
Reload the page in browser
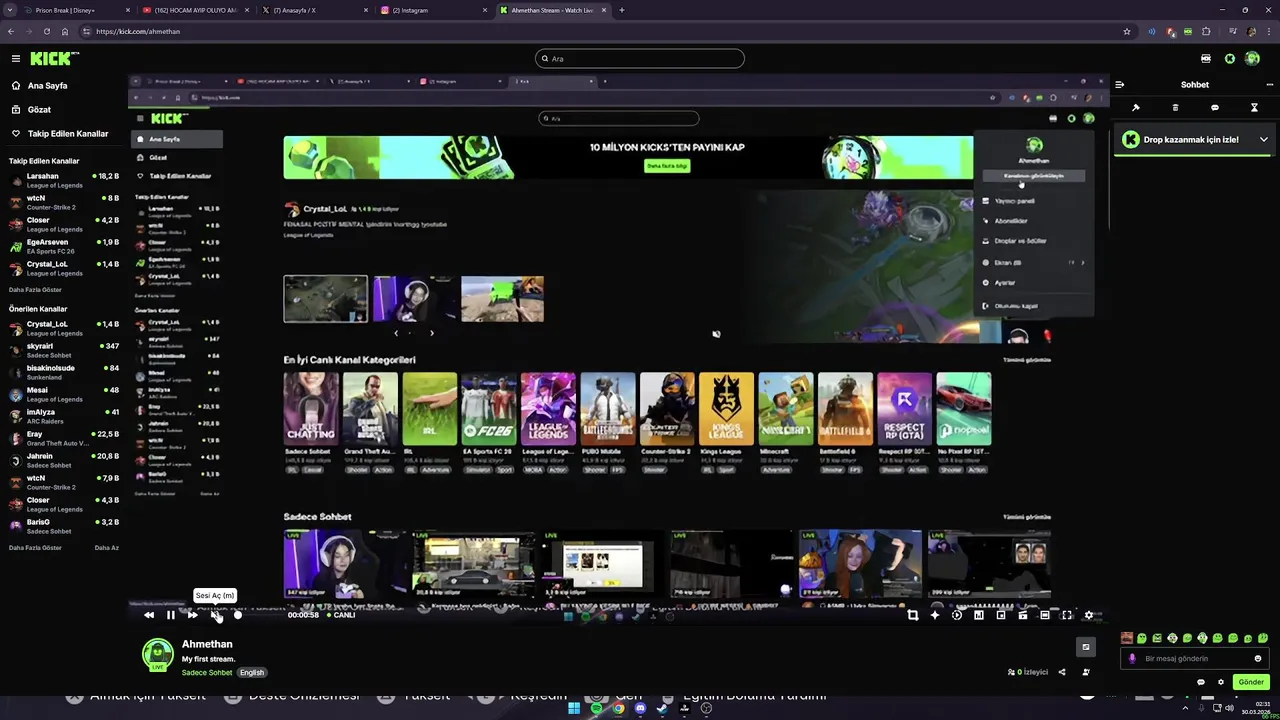pos(46,31)
